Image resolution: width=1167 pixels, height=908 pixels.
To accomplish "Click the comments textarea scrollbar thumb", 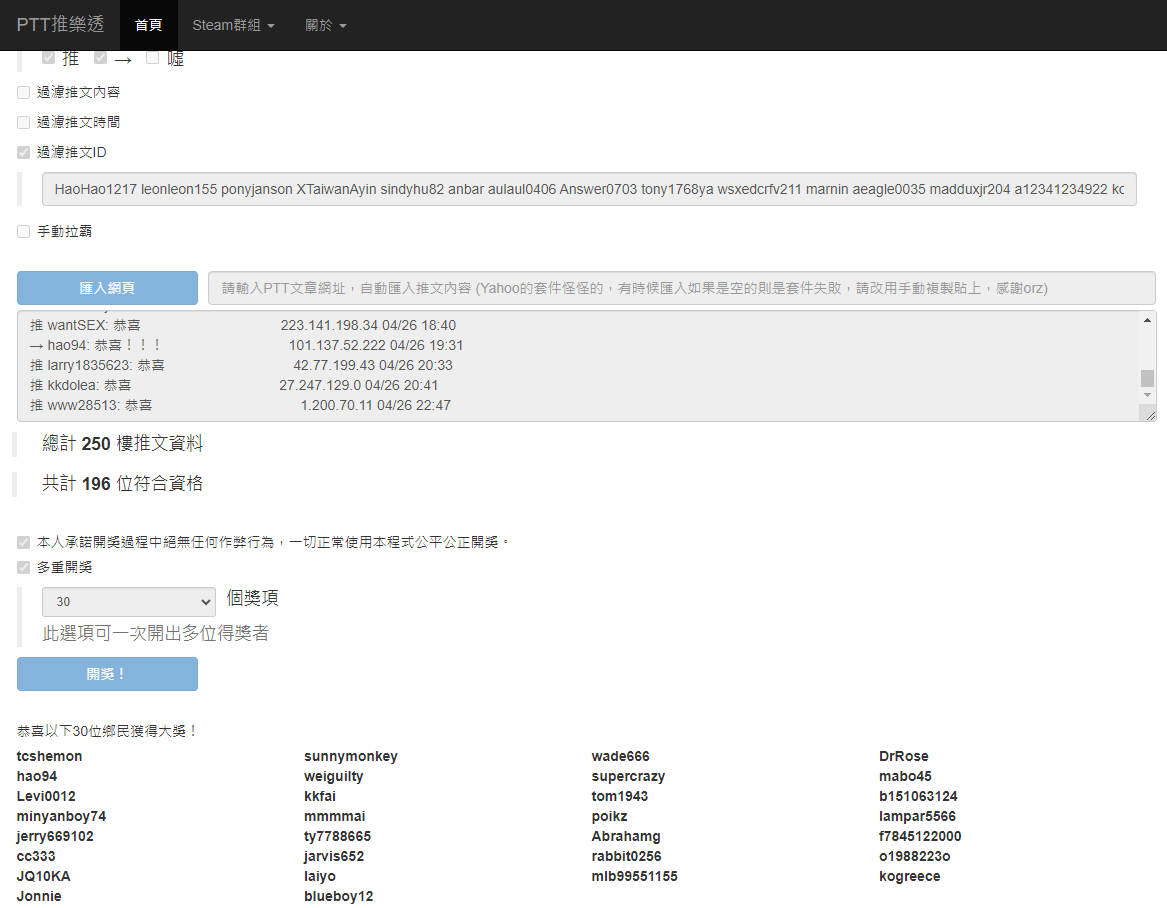I will click(x=1147, y=378).
